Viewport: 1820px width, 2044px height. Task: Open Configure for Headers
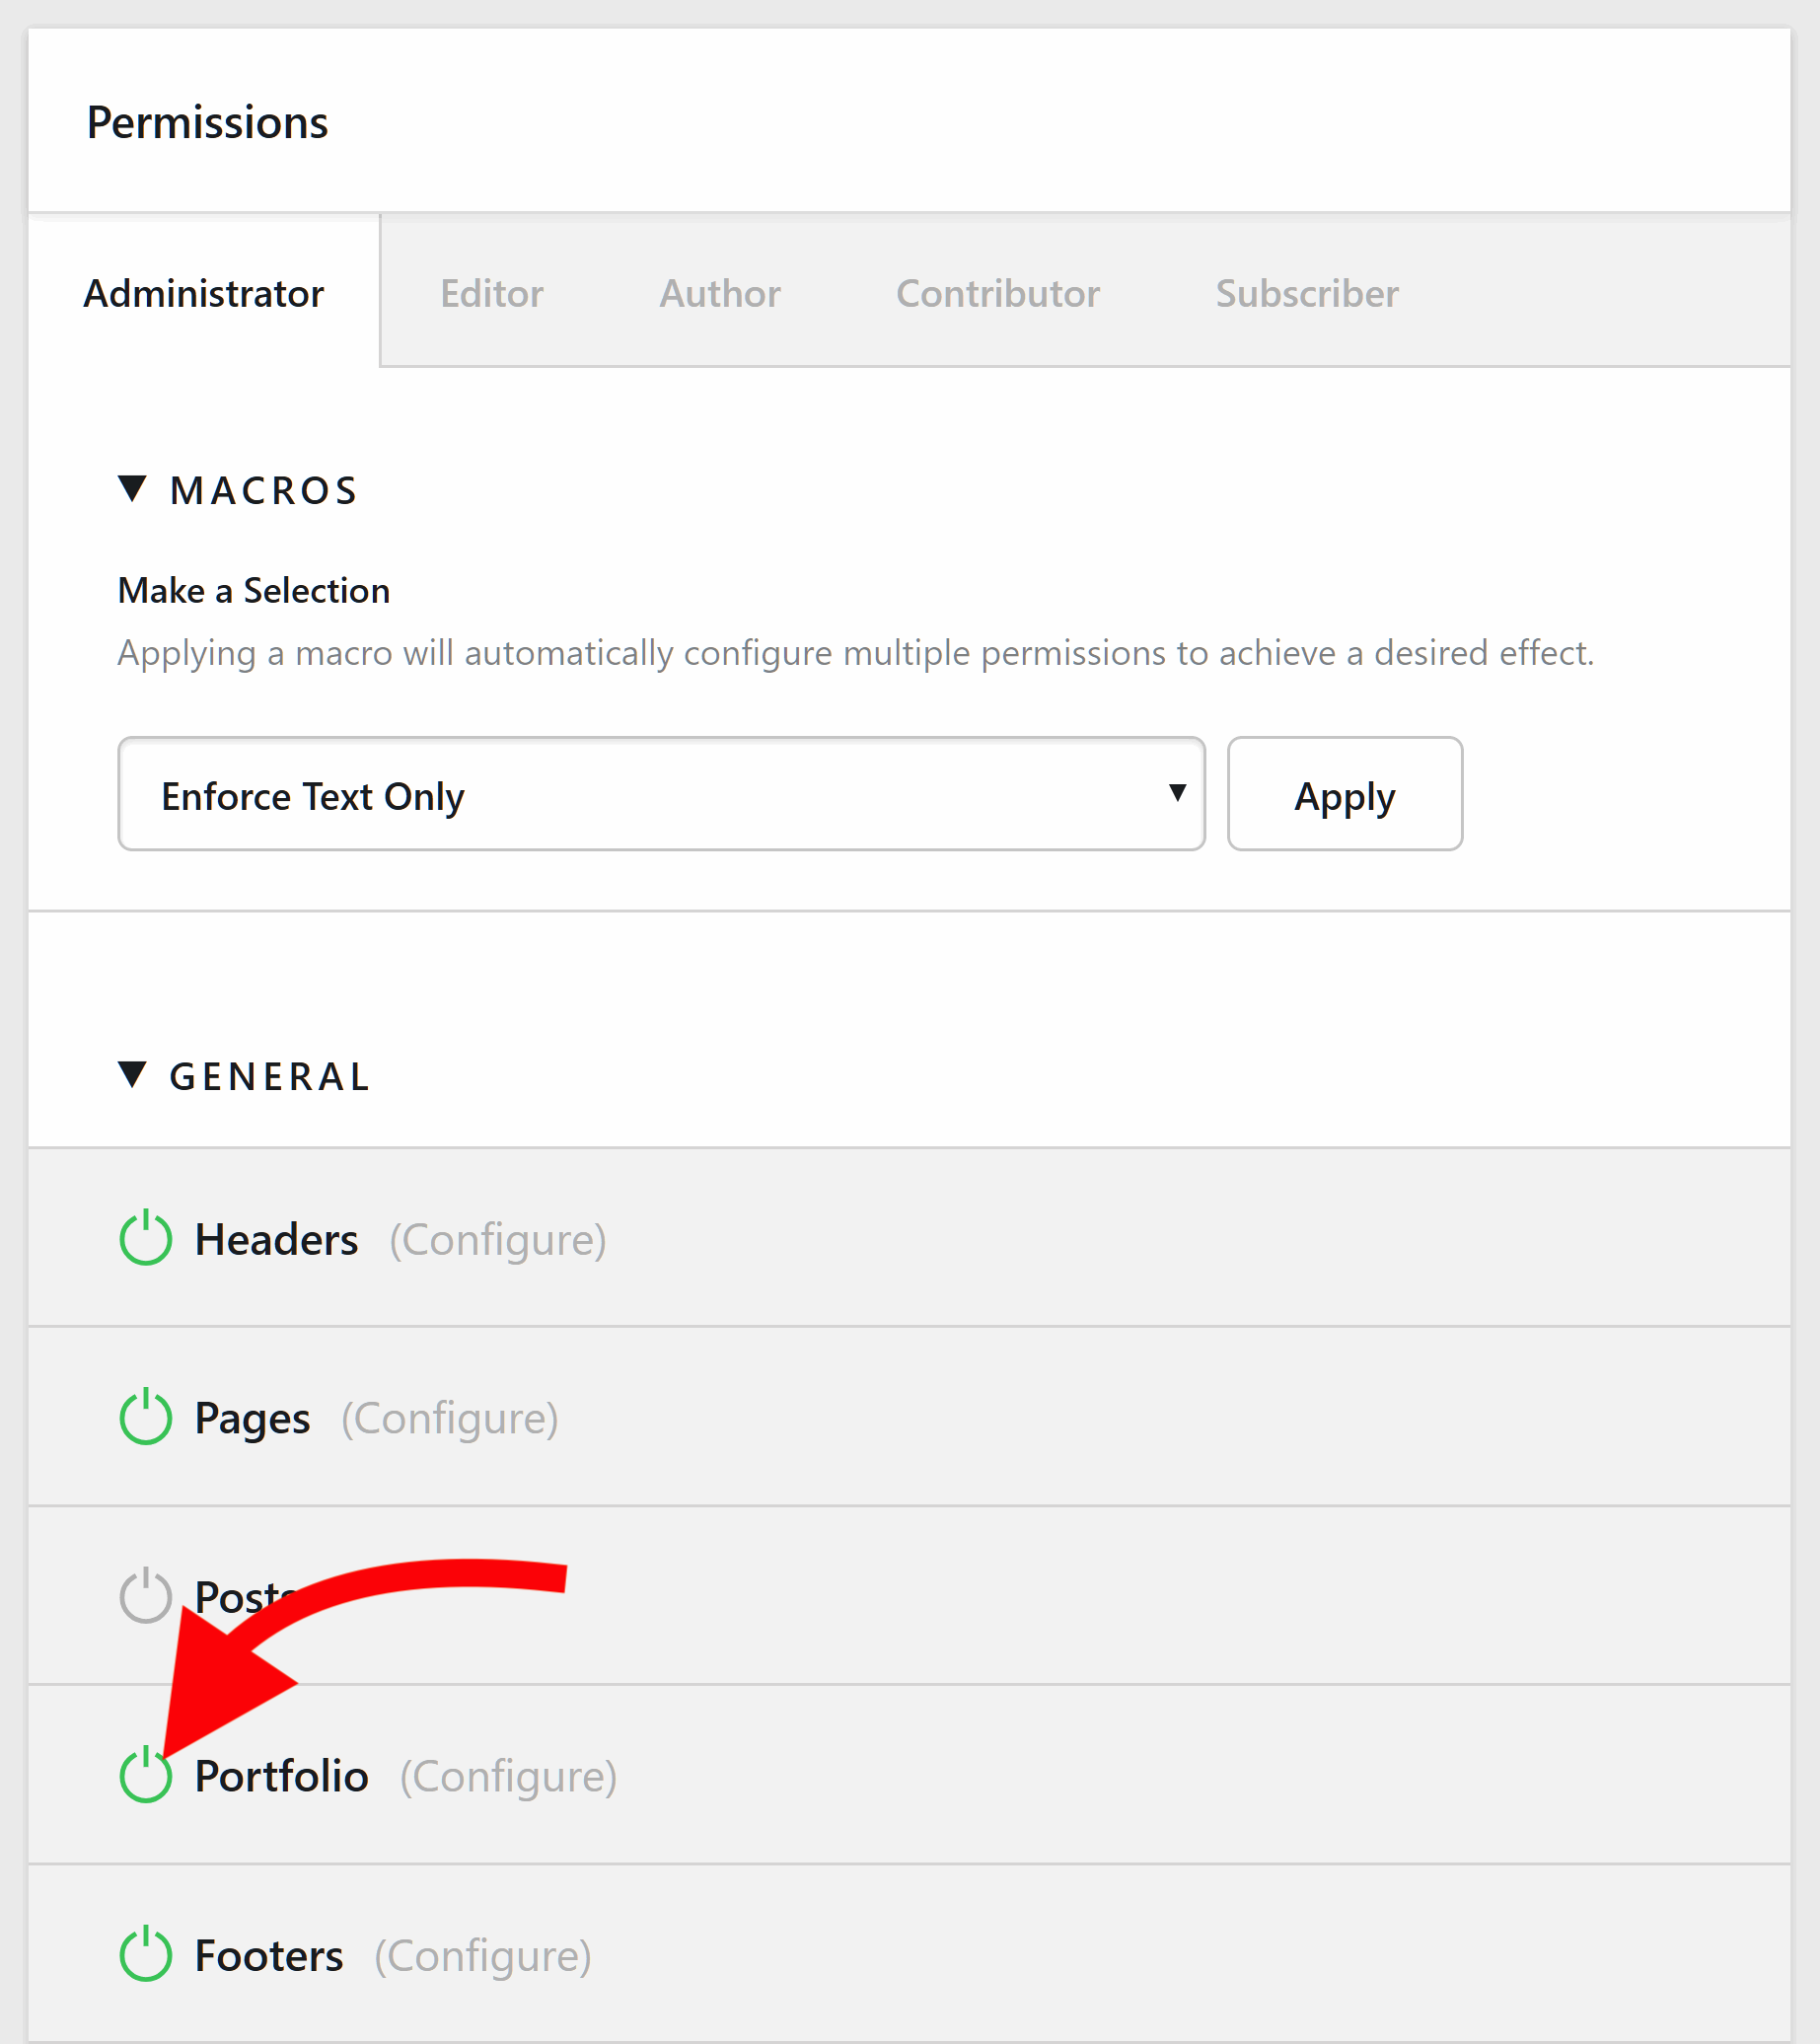(x=497, y=1239)
